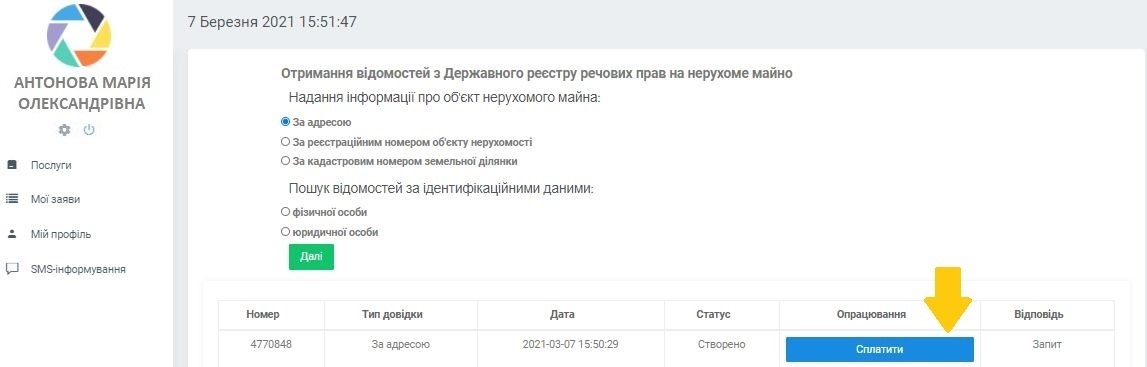
Task: Click the power logout icon
Action: (89, 130)
